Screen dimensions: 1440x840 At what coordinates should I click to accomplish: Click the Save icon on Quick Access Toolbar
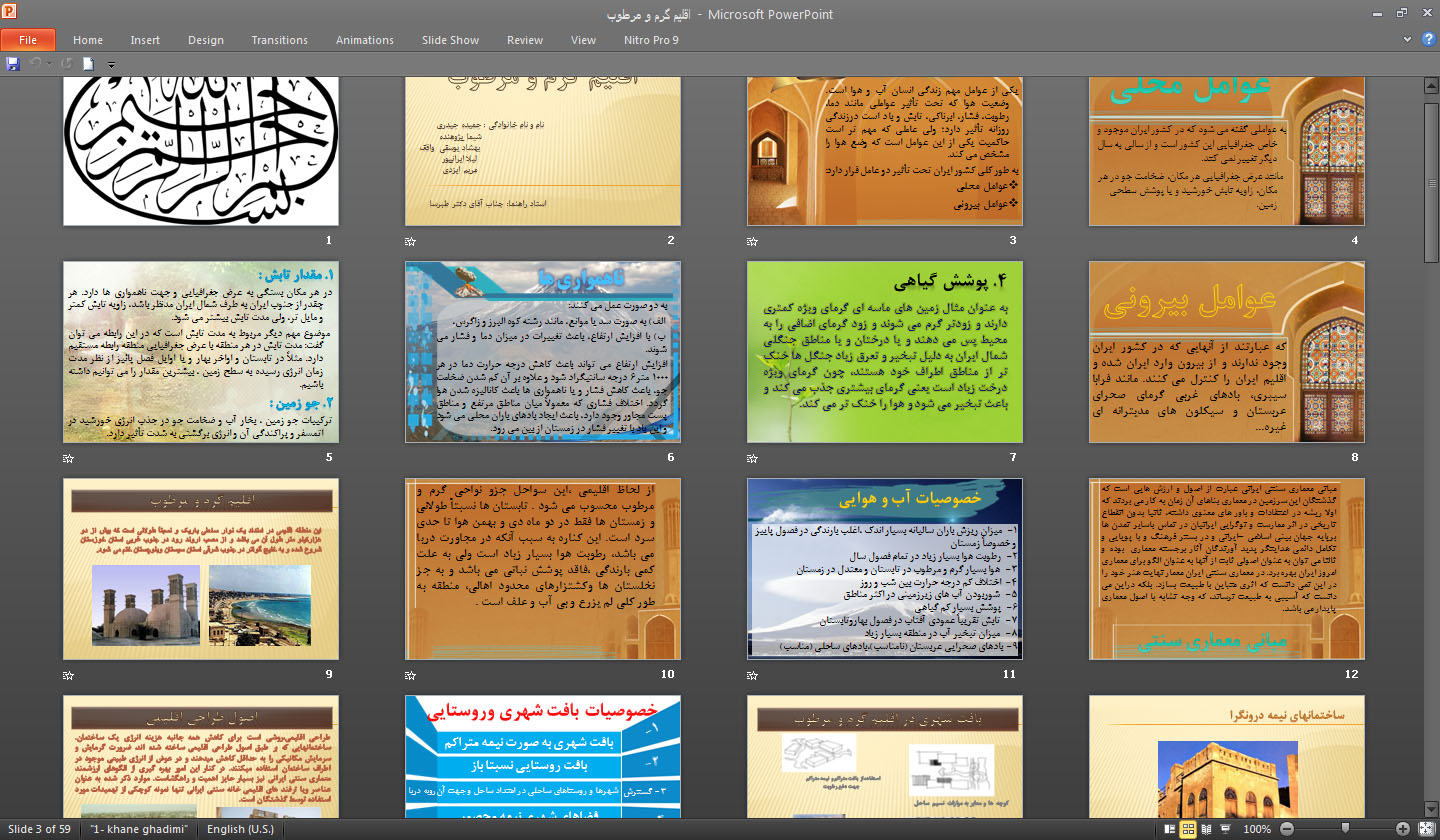[x=12, y=62]
